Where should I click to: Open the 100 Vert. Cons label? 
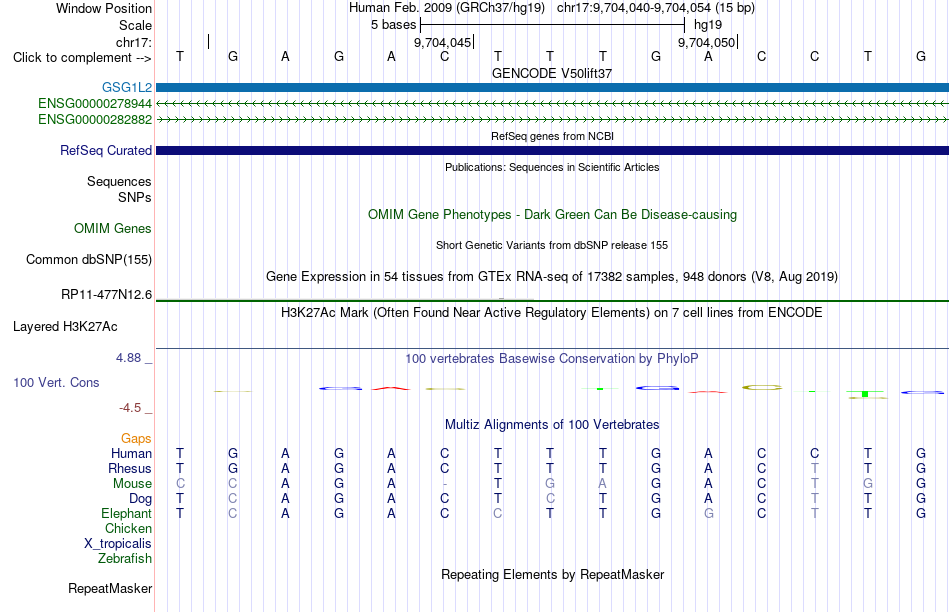[x=56, y=382]
